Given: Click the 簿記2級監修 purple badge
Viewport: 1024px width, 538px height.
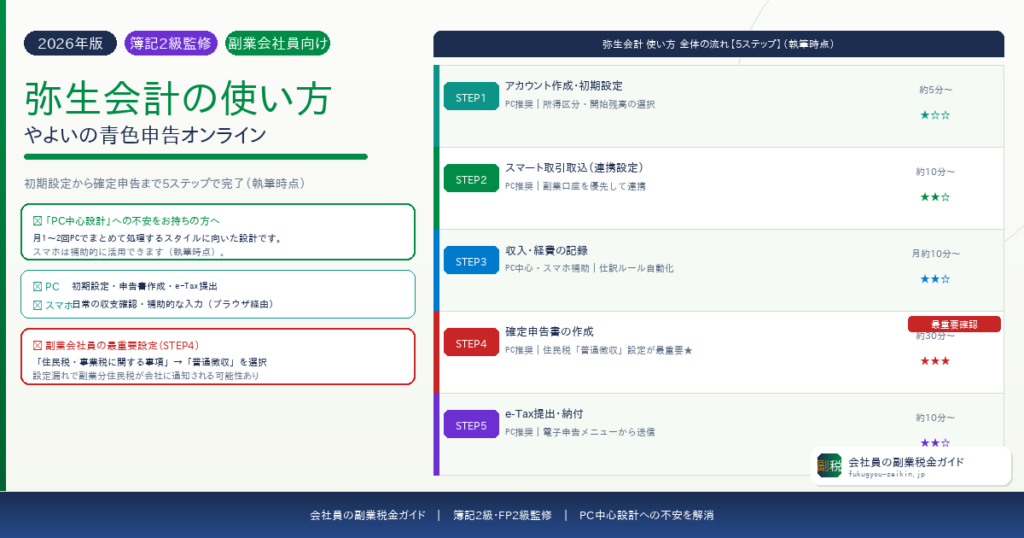Looking at the screenshot, I should [170, 44].
